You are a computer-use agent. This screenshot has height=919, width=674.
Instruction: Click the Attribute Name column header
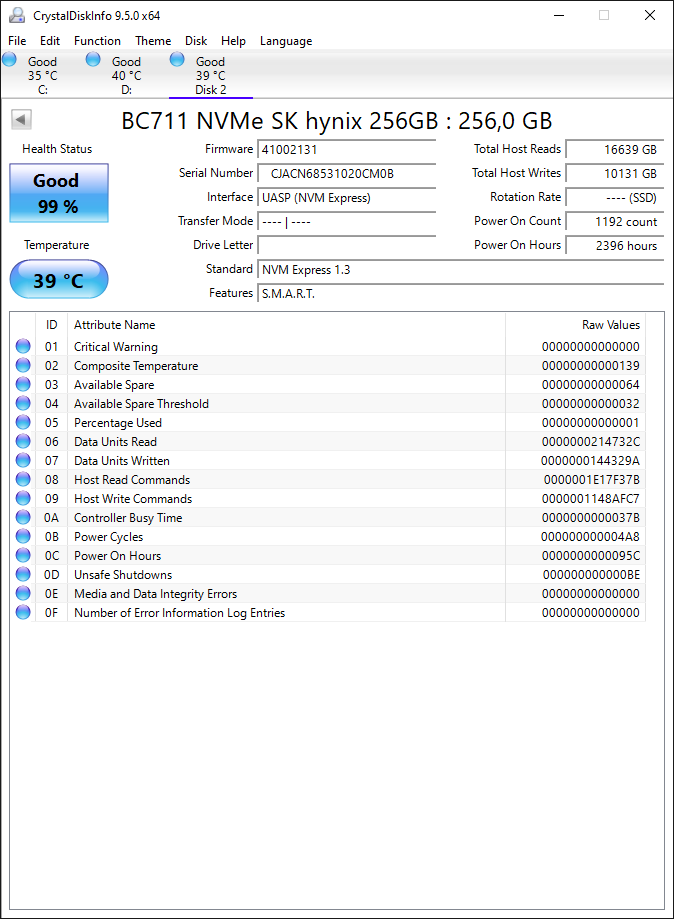(x=114, y=325)
